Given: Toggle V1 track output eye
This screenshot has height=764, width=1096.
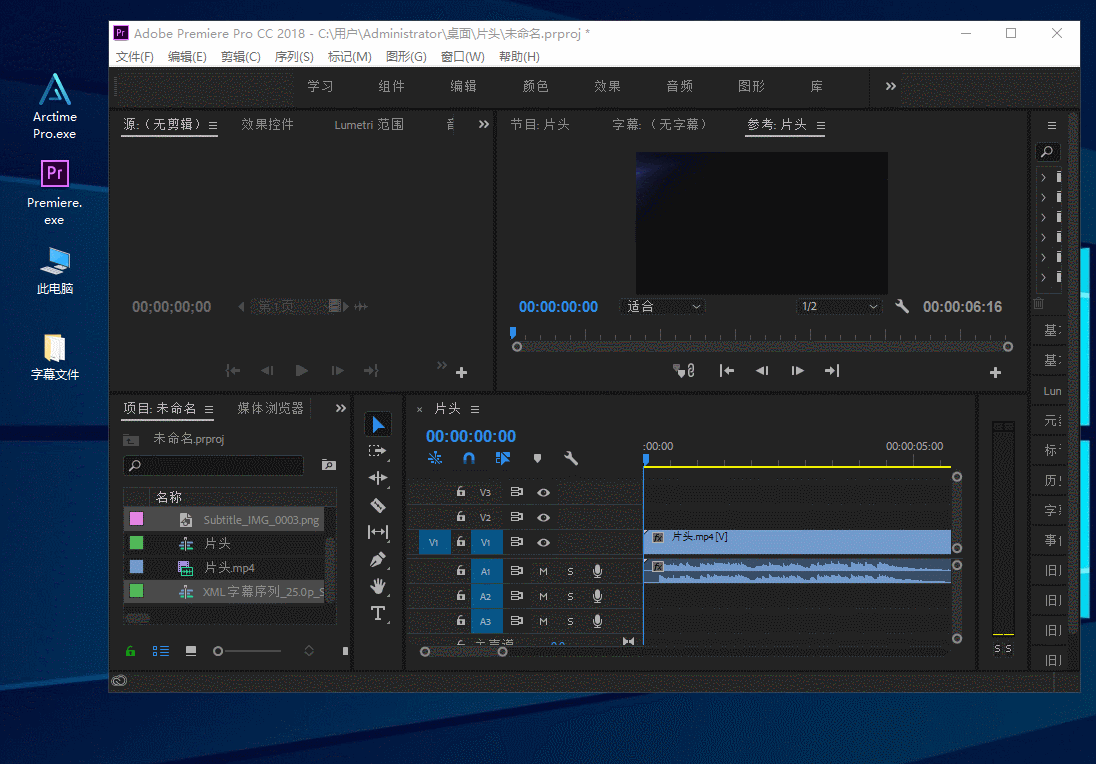Looking at the screenshot, I should pos(543,542).
